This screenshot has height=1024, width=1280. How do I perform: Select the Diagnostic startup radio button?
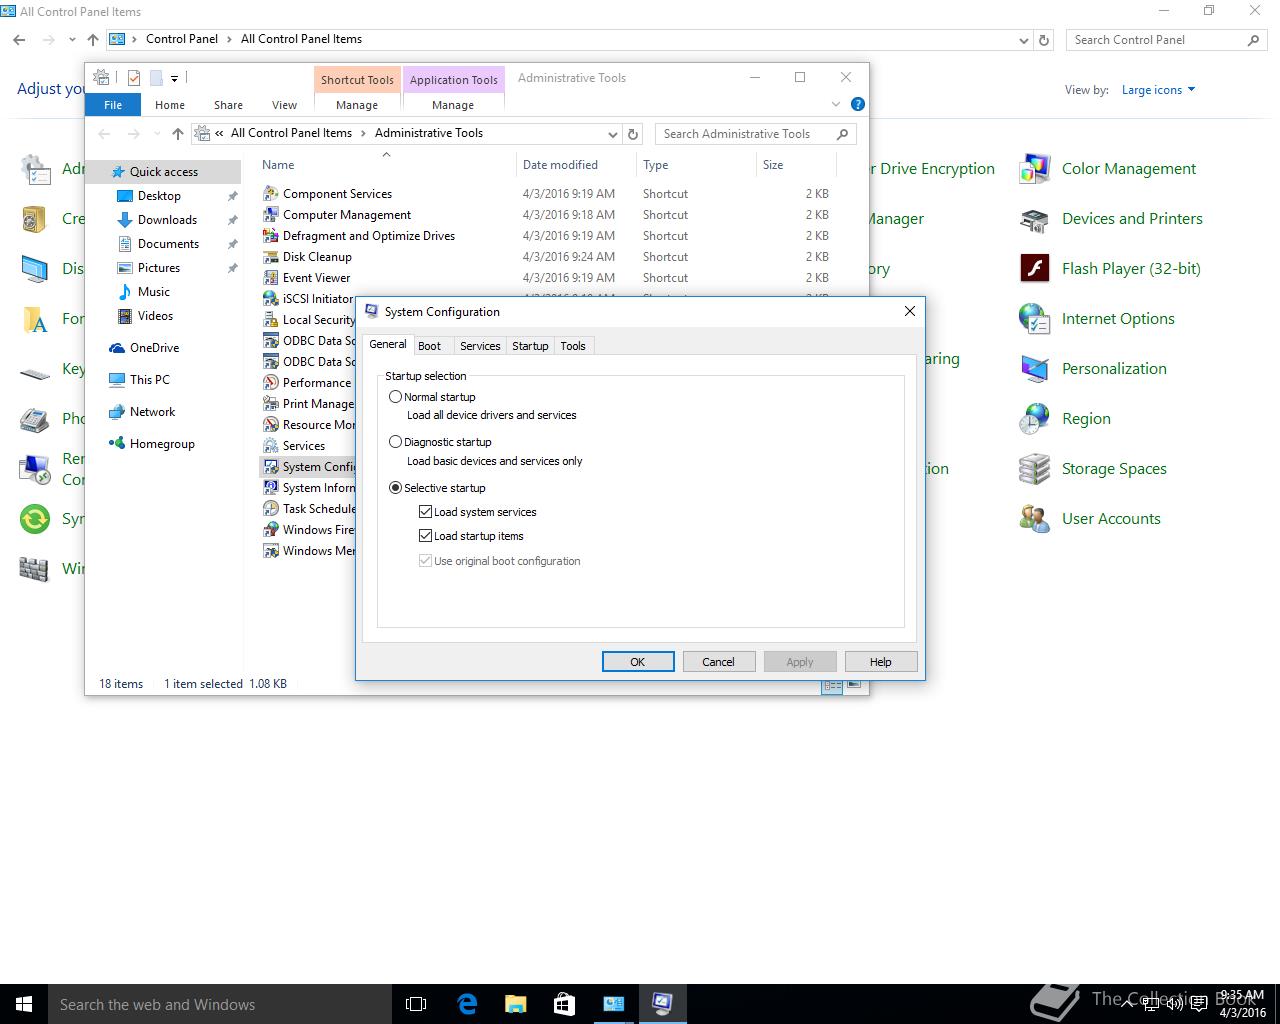[x=396, y=442]
